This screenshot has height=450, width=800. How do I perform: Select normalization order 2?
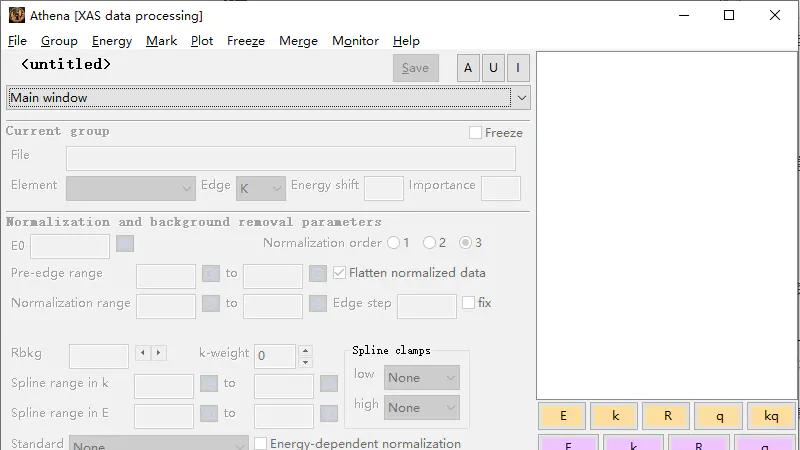pyautogui.click(x=430, y=243)
